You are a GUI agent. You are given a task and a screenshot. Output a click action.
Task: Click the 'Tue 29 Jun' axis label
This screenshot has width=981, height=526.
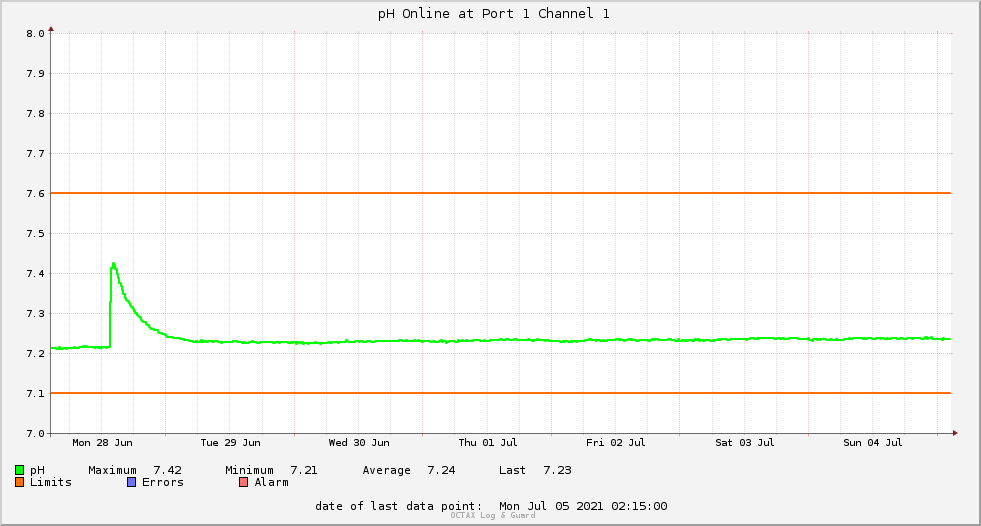(x=230, y=443)
